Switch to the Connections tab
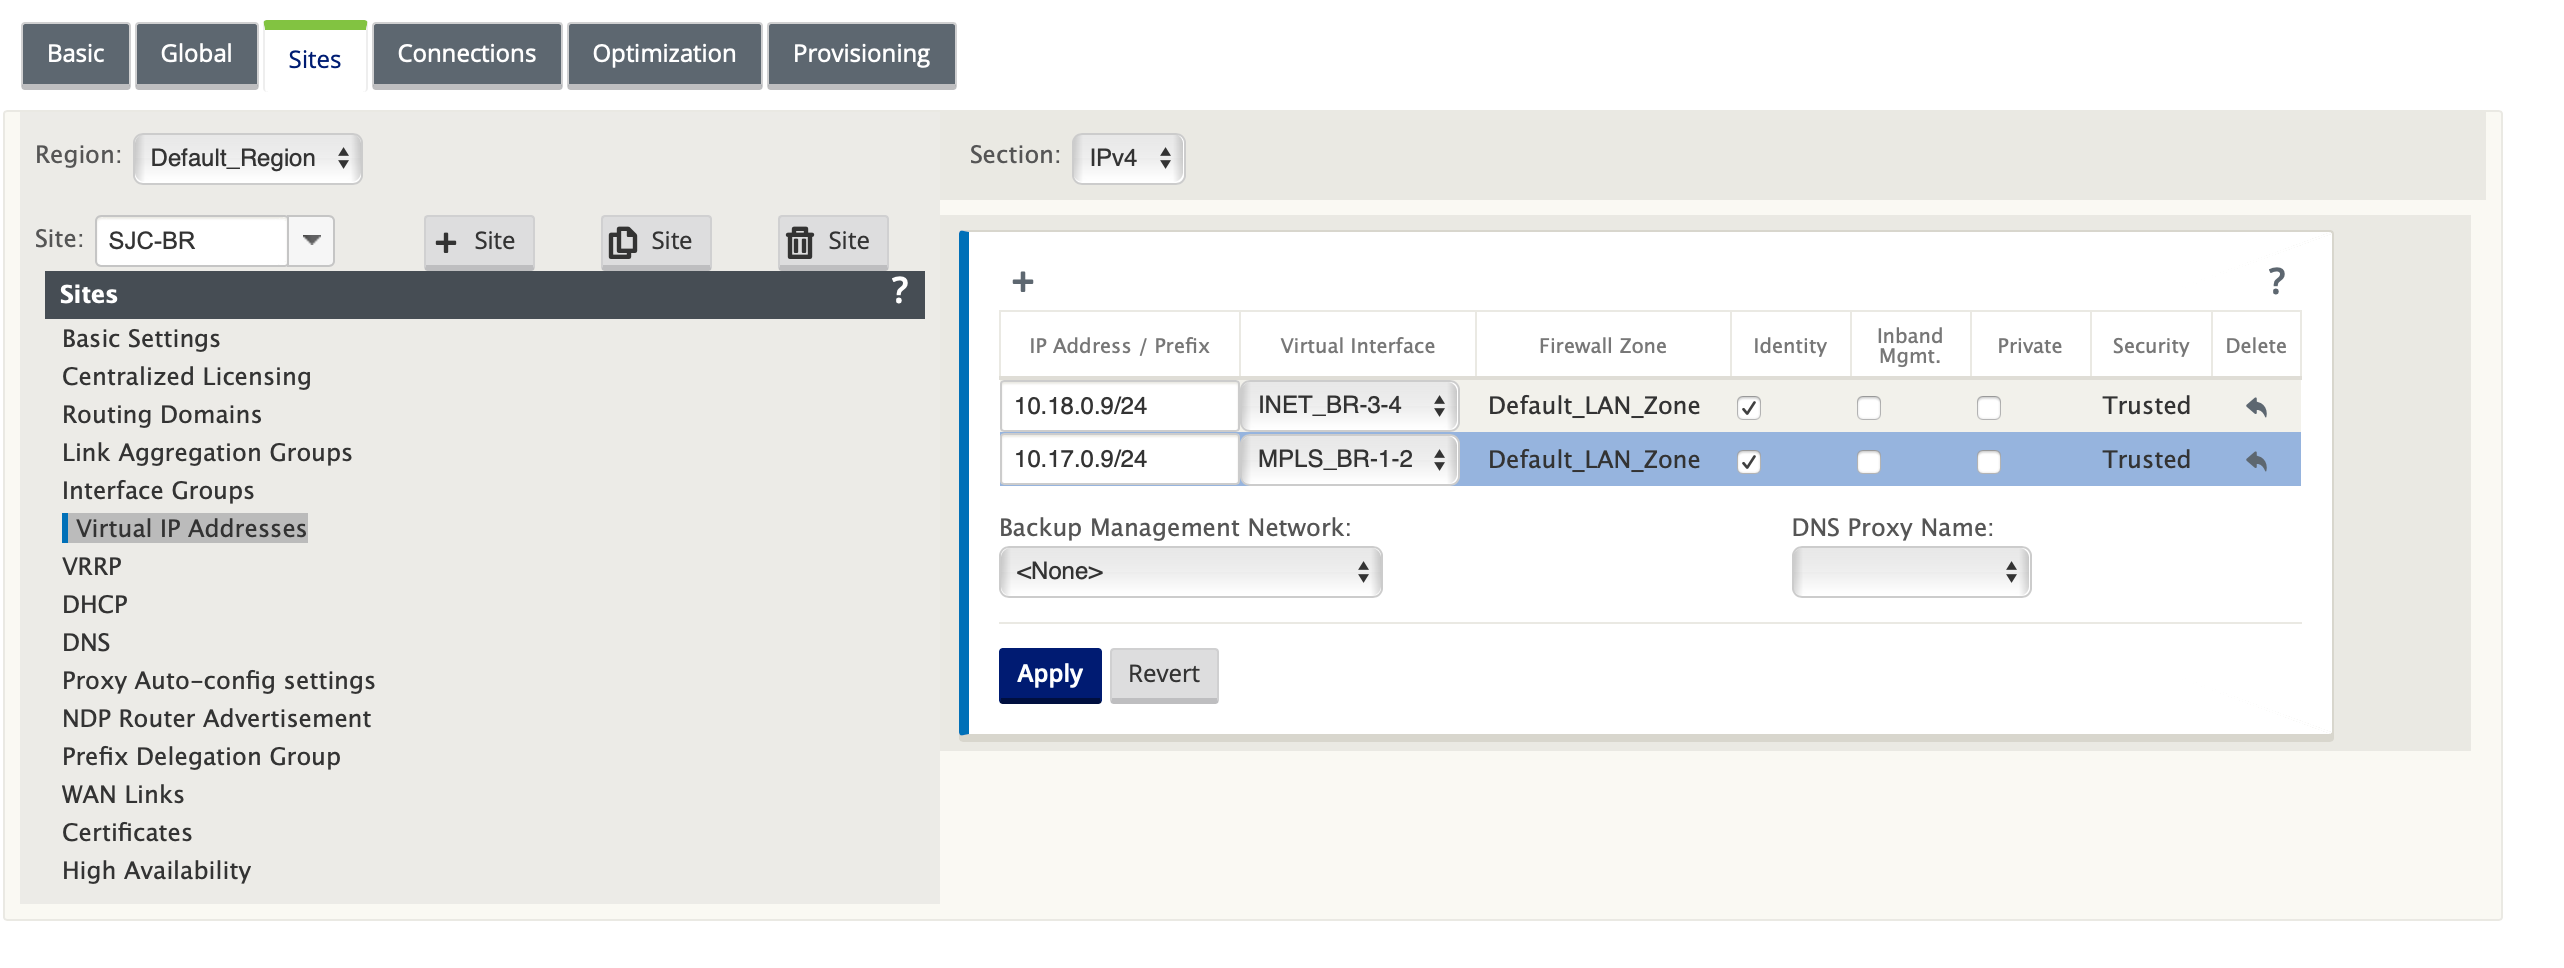The height and width of the screenshot is (968, 2564). [x=467, y=54]
